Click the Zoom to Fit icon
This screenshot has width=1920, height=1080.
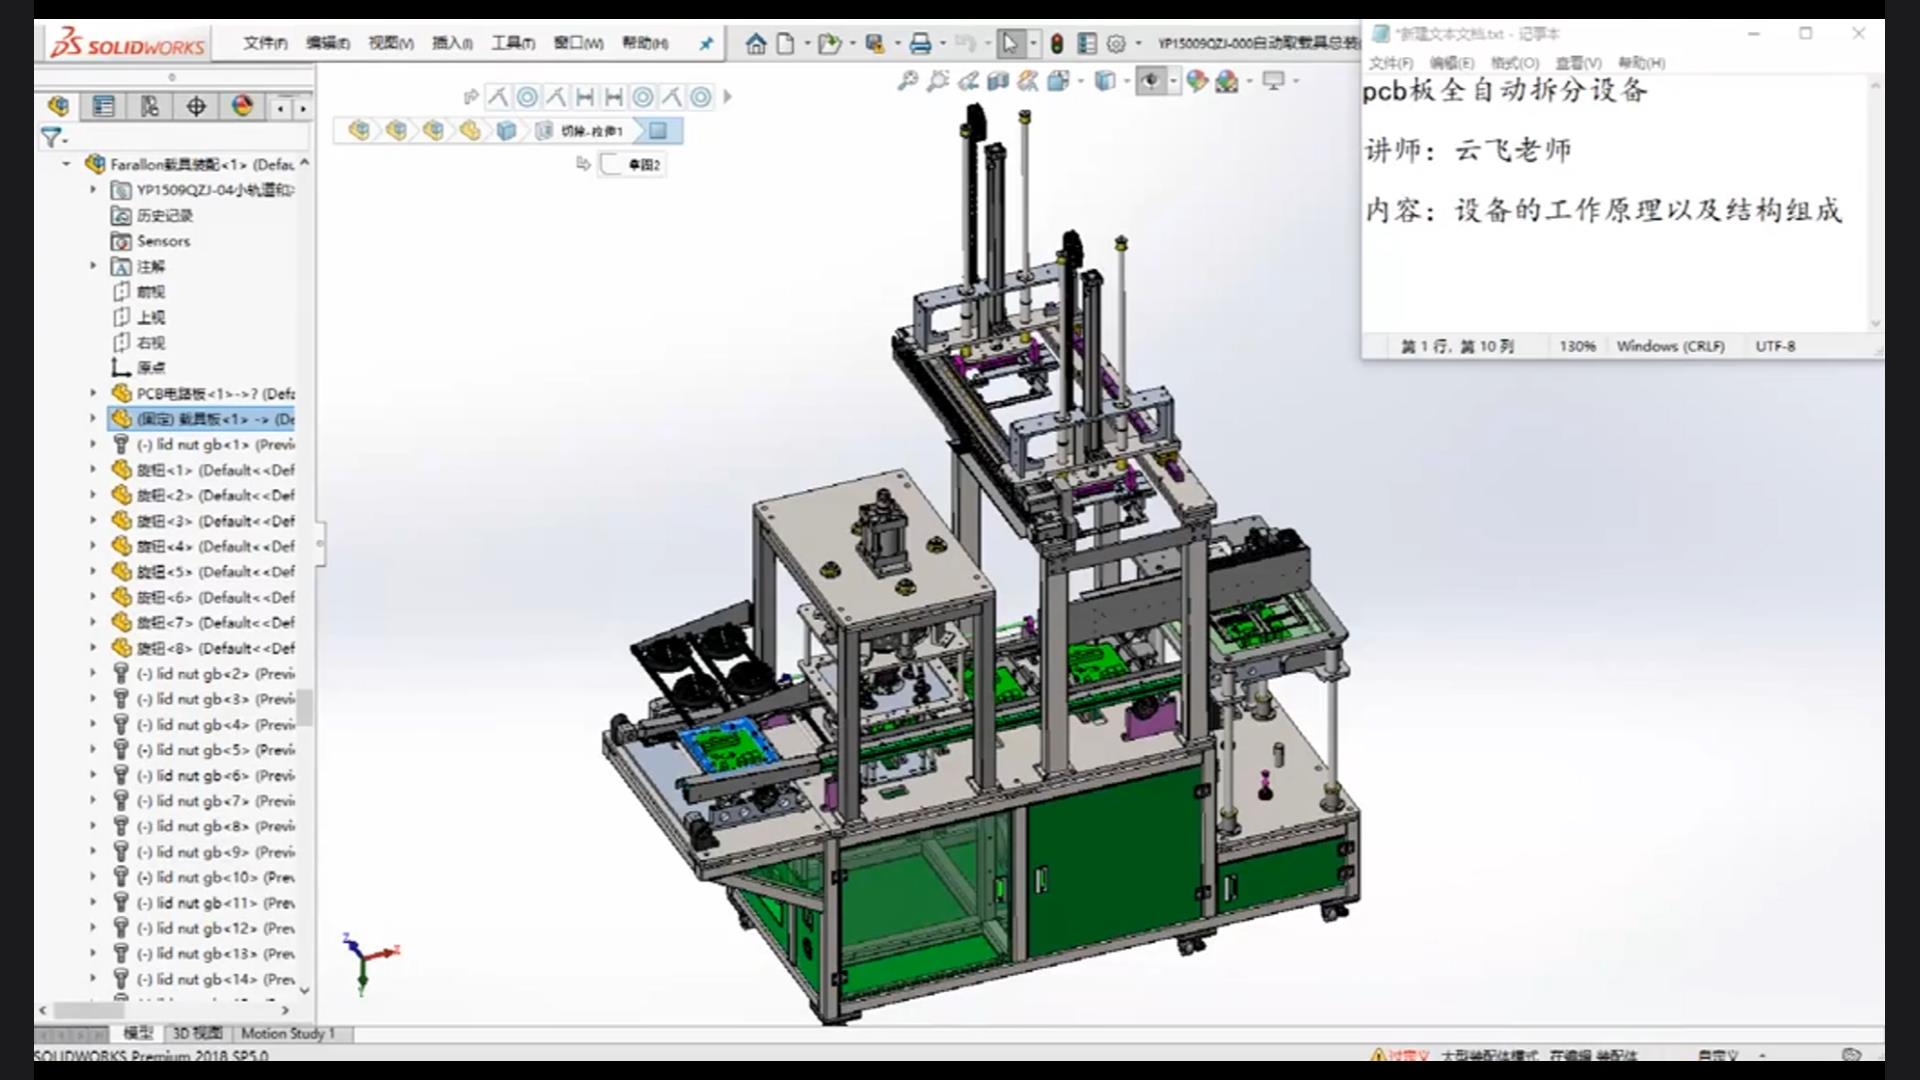(x=908, y=81)
